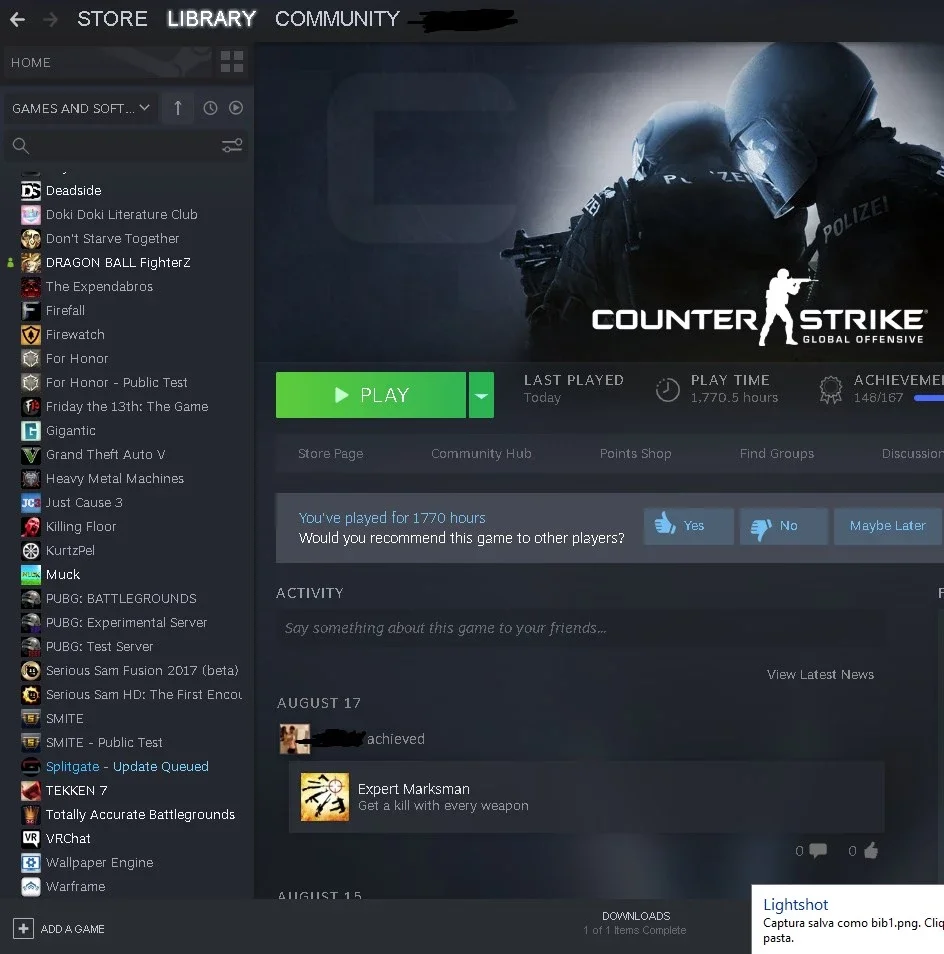Screen dimensions: 944x954
Task: Select Killing Floor in the library
Action: click(x=81, y=527)
